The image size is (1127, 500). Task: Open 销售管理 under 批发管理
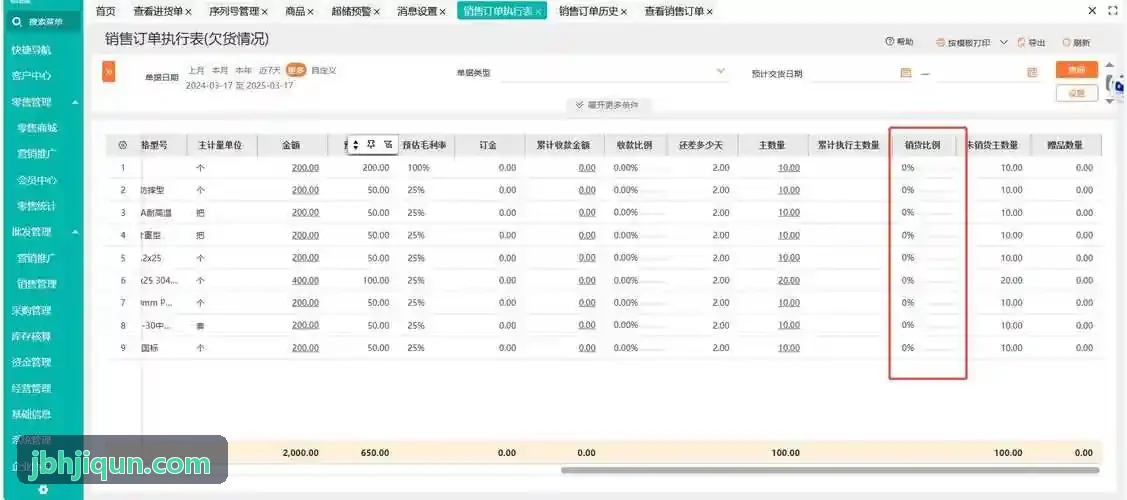coord(37,284)
